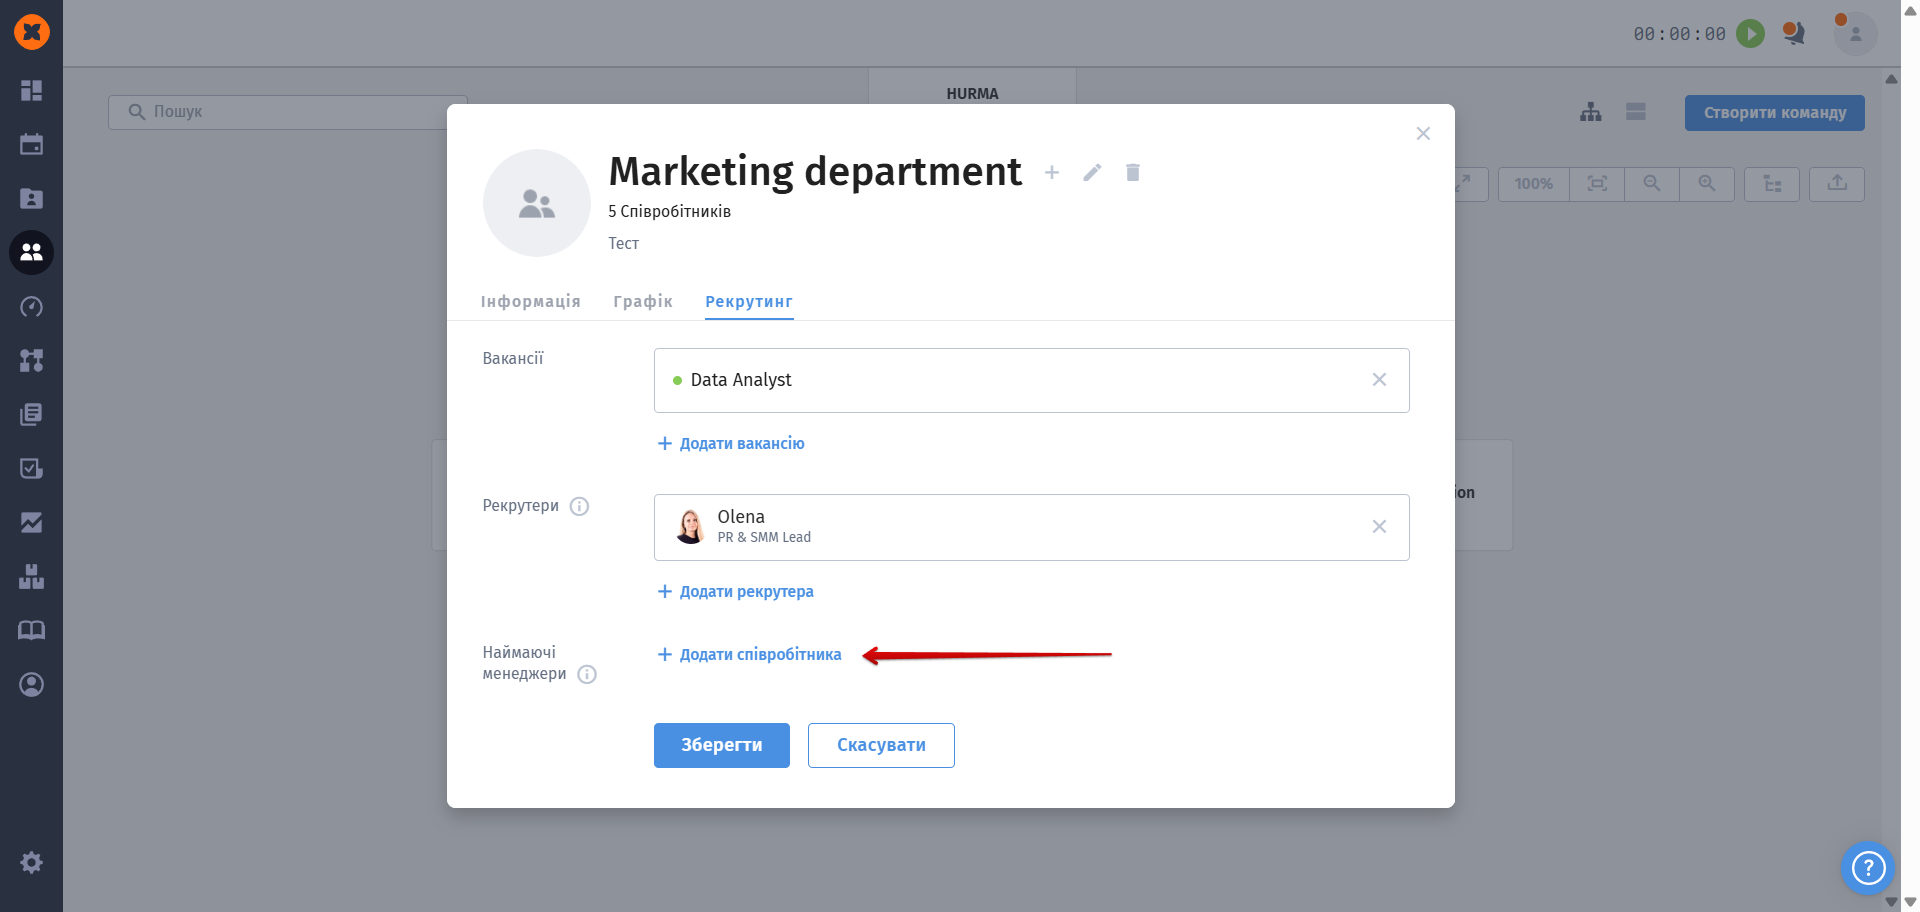This screenshot has width=1920, height=912.
Task: Click Додати співробітника link
Action: pos(749,654)
